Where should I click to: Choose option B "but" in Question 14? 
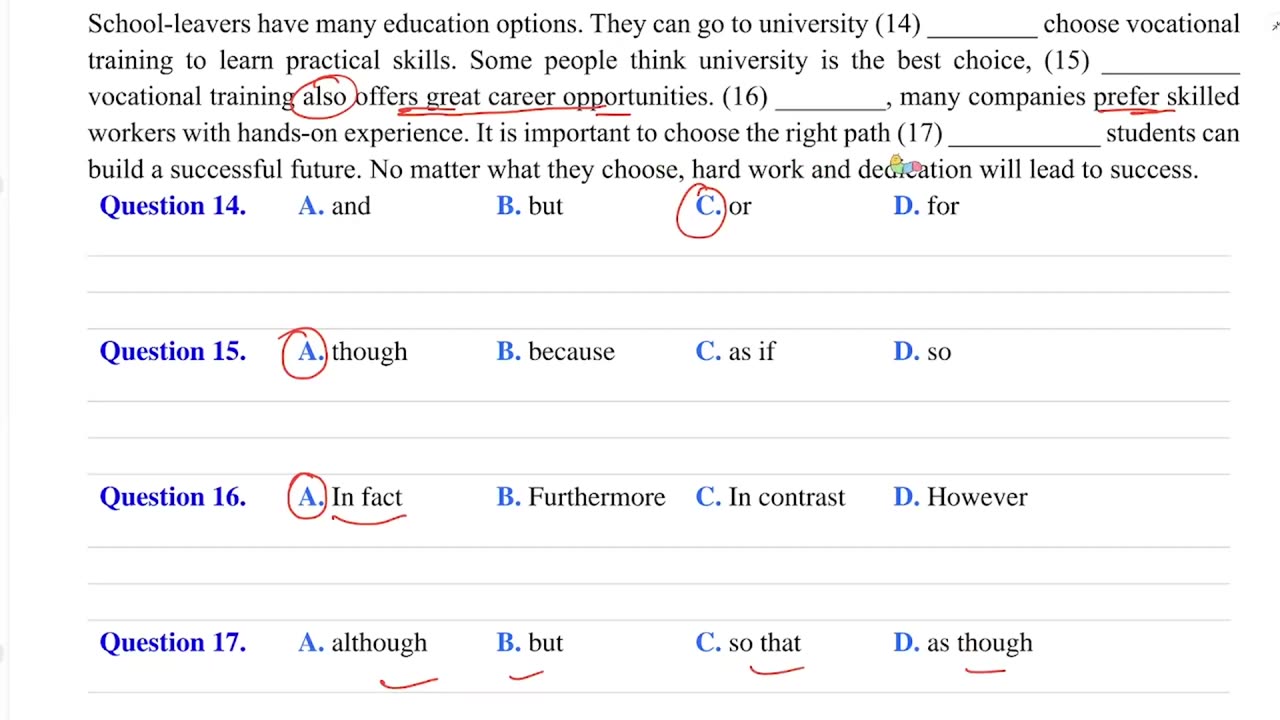530,206
